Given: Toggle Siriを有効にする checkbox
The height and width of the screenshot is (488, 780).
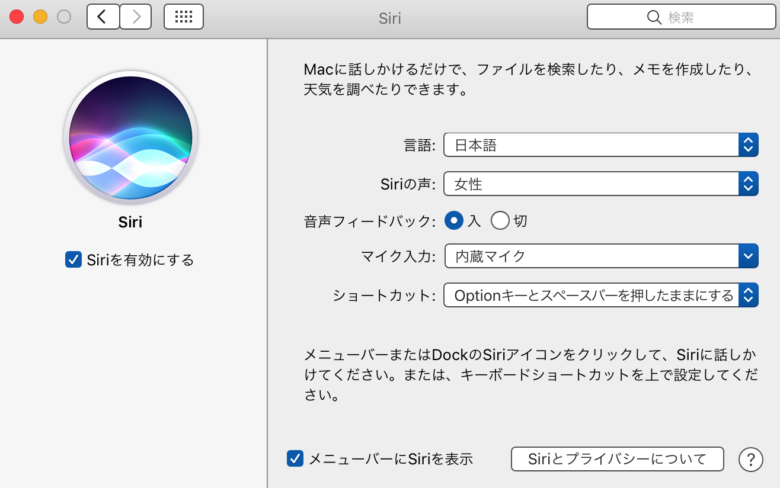Looking at the screenshot, I should coord(73,260).
